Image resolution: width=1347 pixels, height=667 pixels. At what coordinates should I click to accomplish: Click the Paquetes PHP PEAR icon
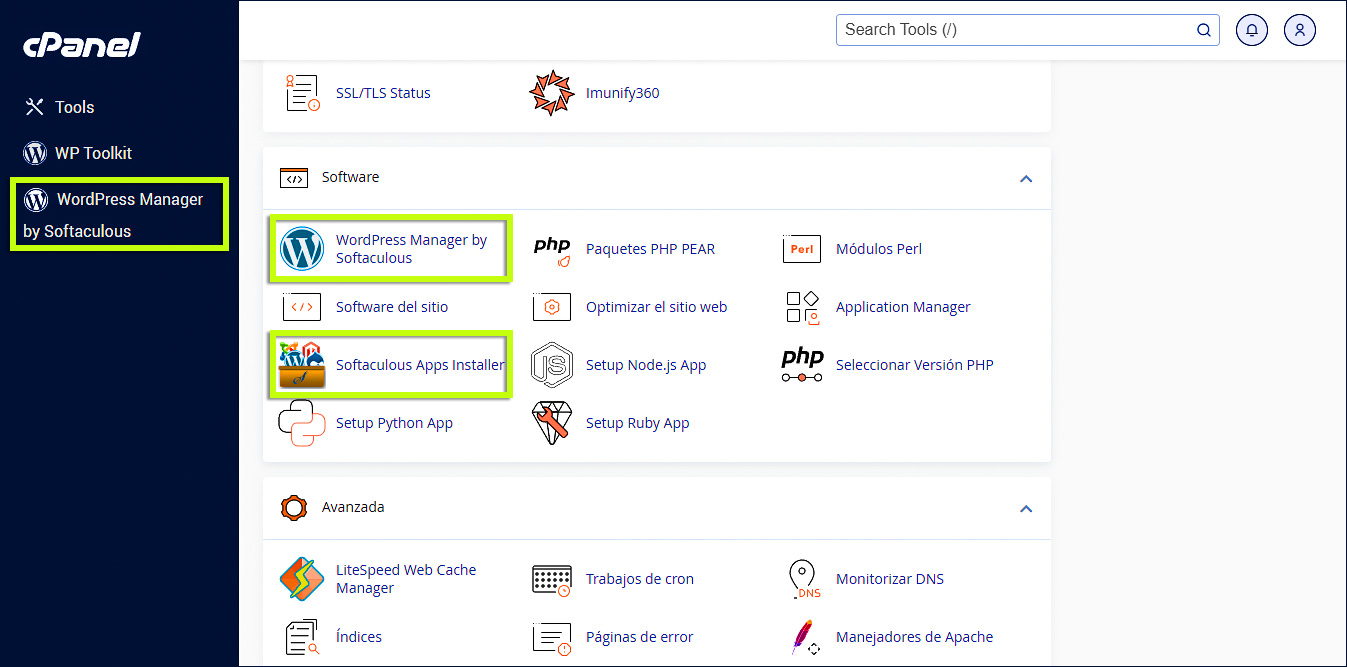pos(552,251)
